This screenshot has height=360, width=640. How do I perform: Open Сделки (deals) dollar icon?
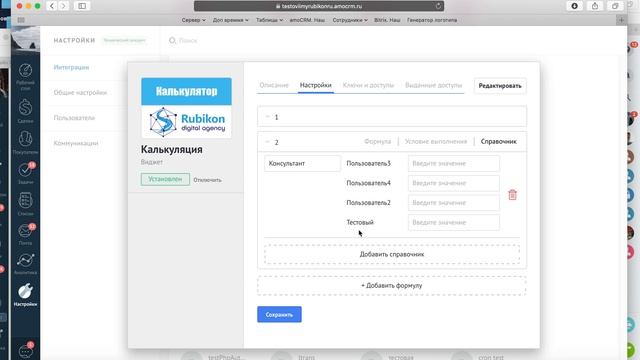point(25,111)
